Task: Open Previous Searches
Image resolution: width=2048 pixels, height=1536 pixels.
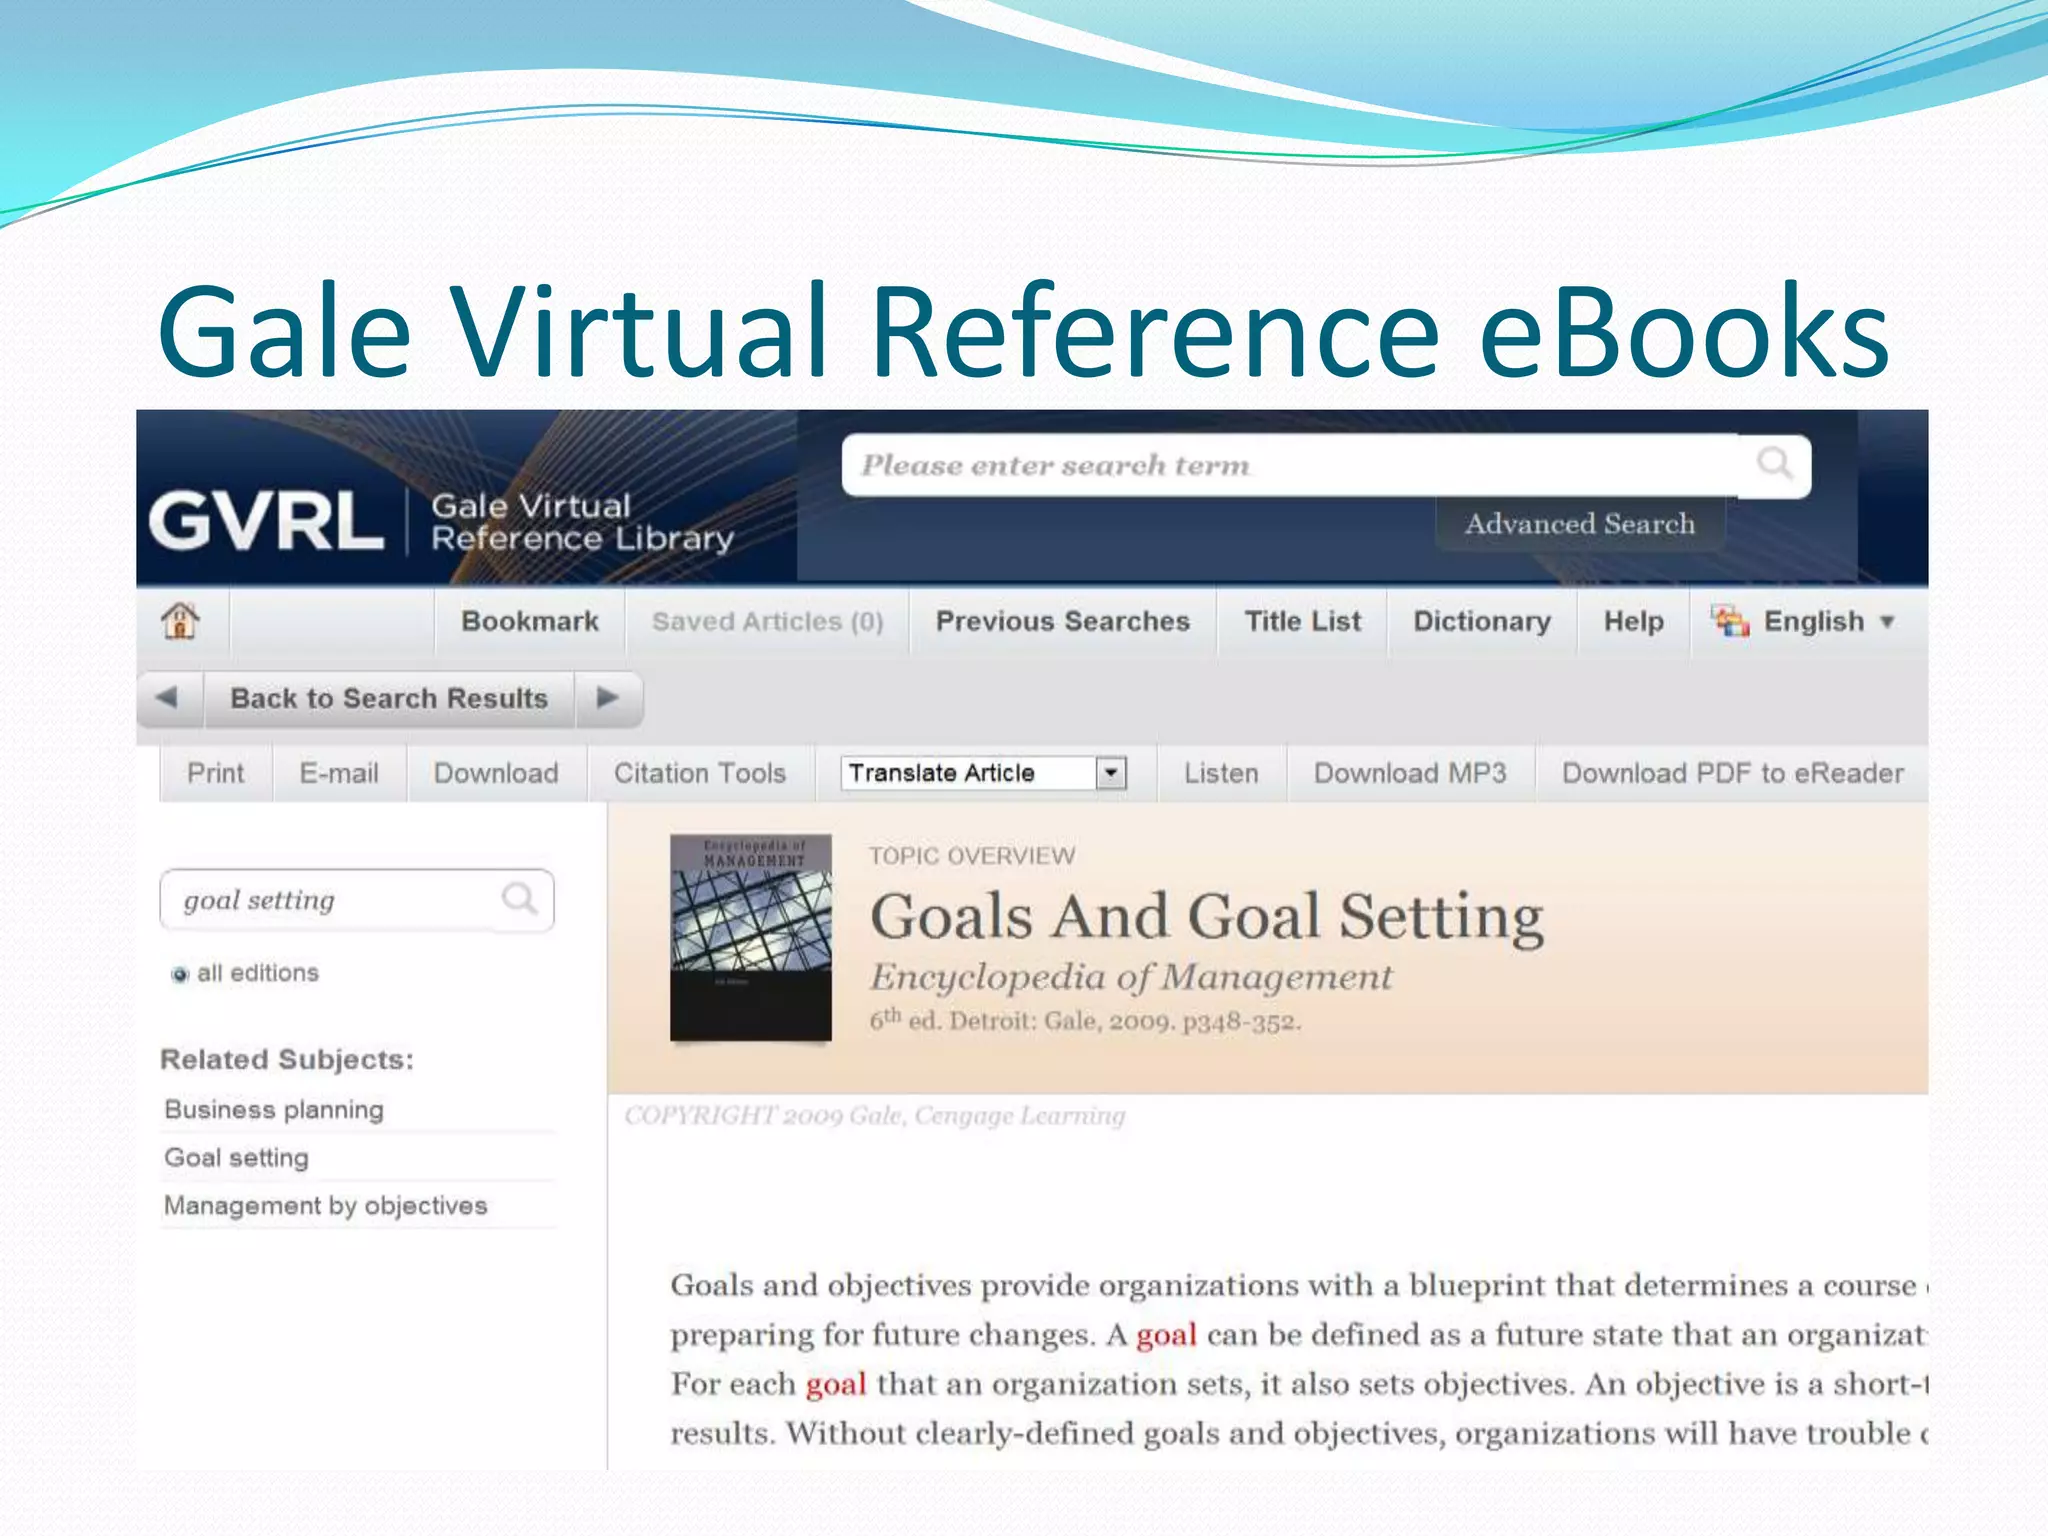Action: point(1063,621)
